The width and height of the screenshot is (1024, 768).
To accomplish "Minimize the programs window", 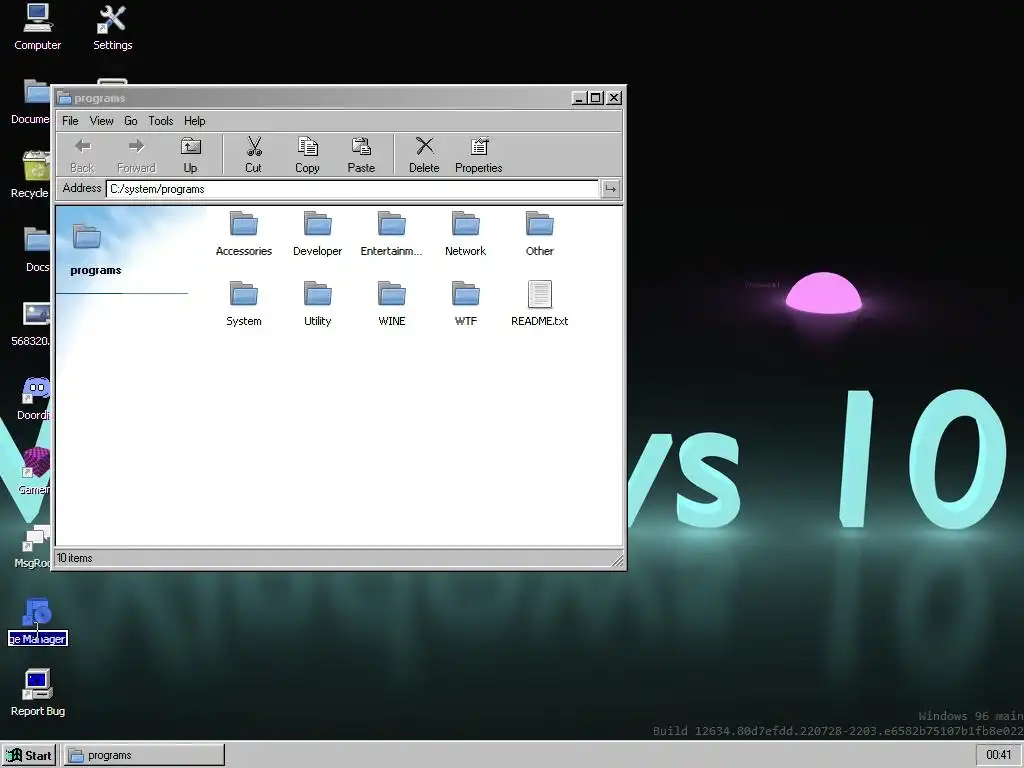I will pyautogui.click(x=579, y=98).
